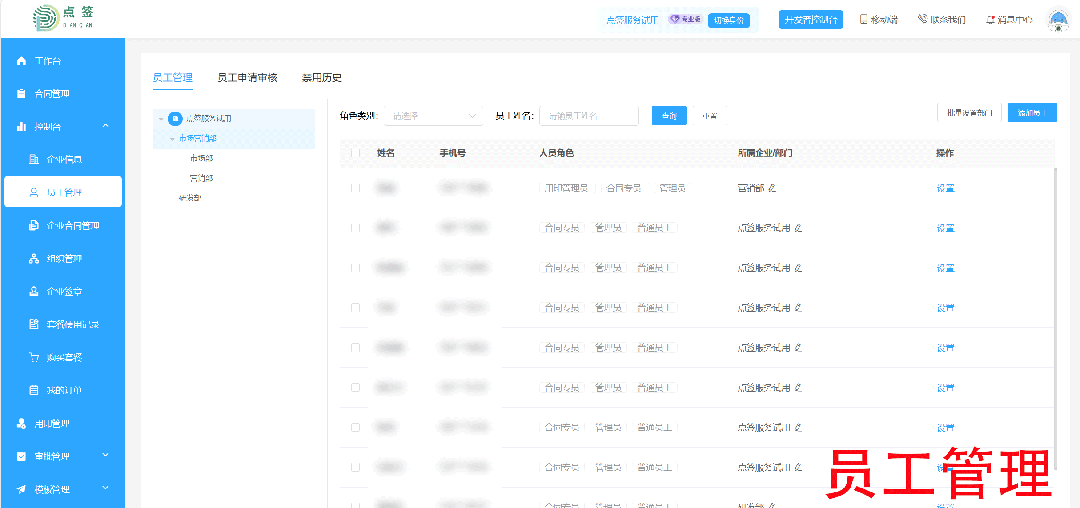
Task: Tick the second employee row's checkbox
Action: coord(355,228)
